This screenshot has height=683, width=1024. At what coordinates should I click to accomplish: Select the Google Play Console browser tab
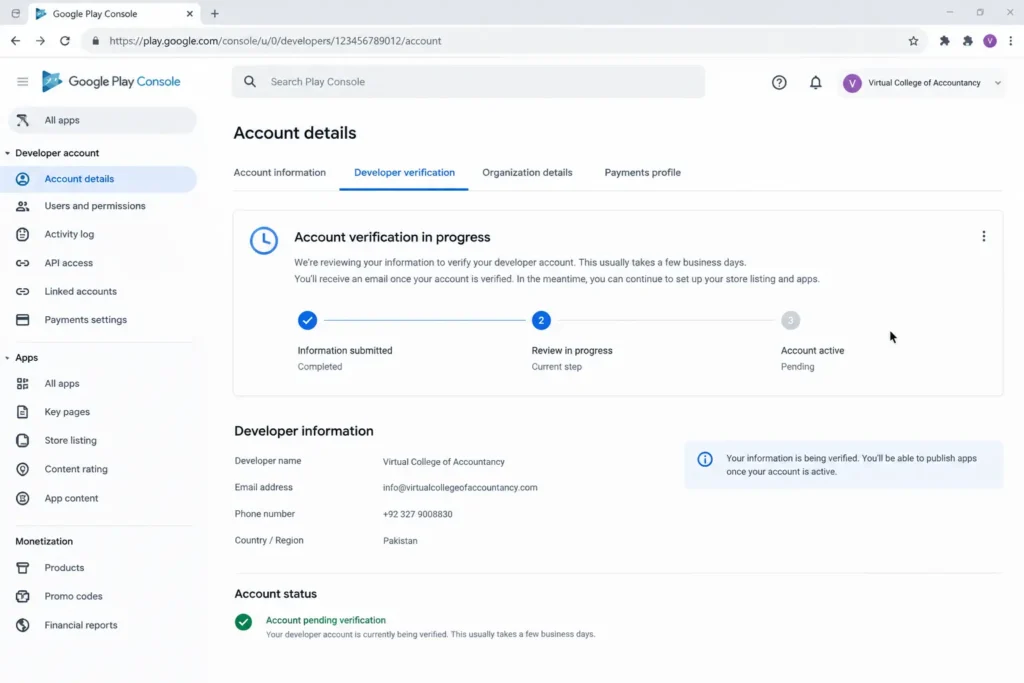coord(114,14)
